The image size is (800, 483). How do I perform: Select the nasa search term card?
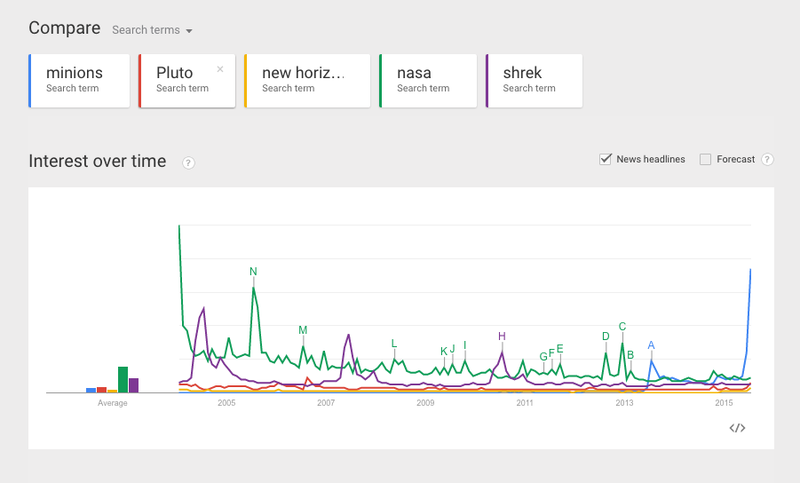pos(427,80)
